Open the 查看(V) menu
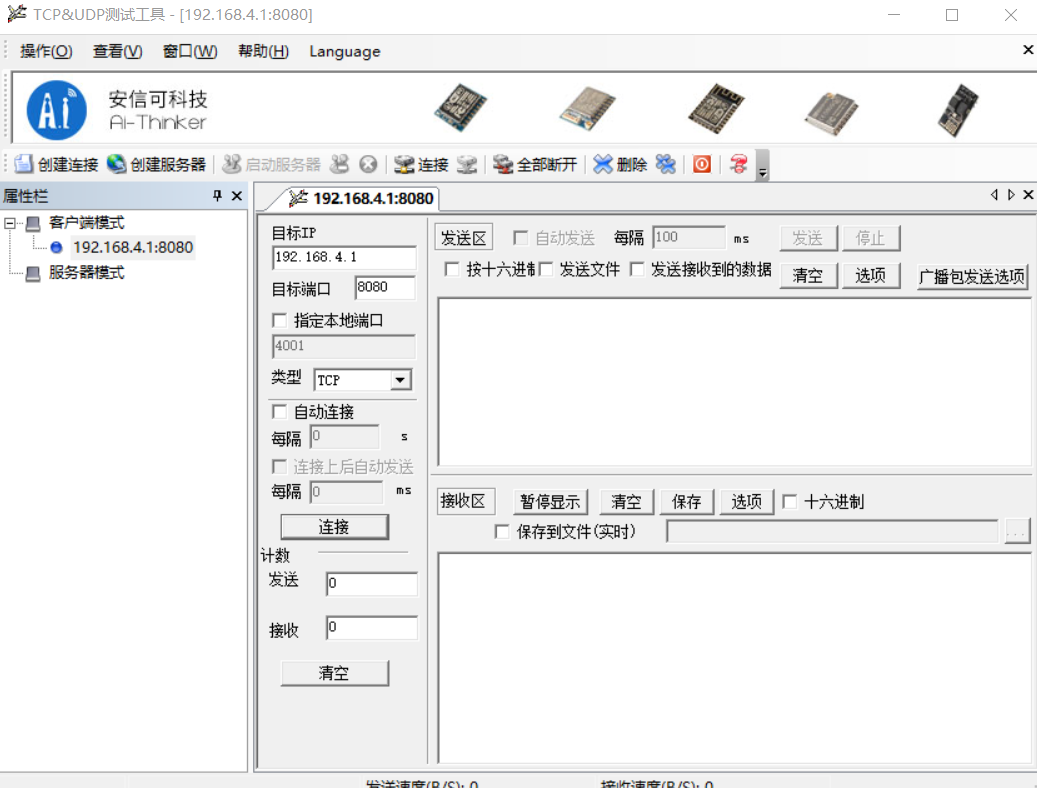 117,51
